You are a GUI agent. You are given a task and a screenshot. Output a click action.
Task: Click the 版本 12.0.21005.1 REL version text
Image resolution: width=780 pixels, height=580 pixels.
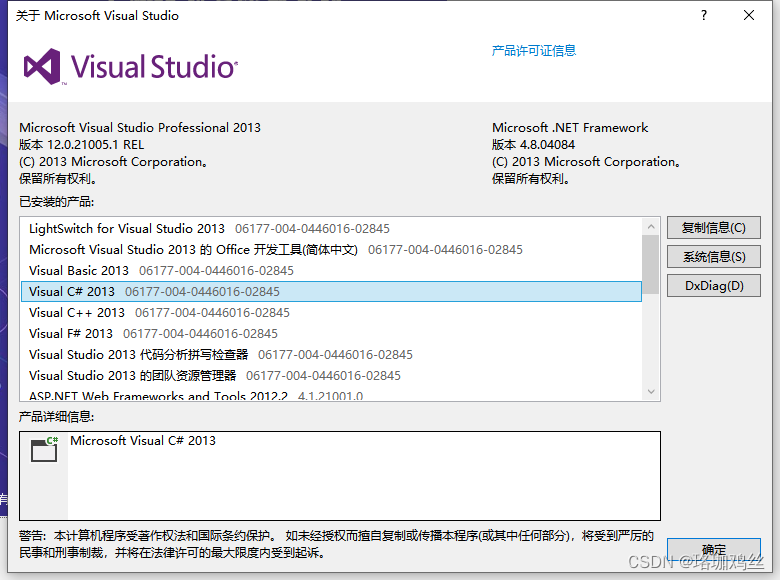coord(82,145)
